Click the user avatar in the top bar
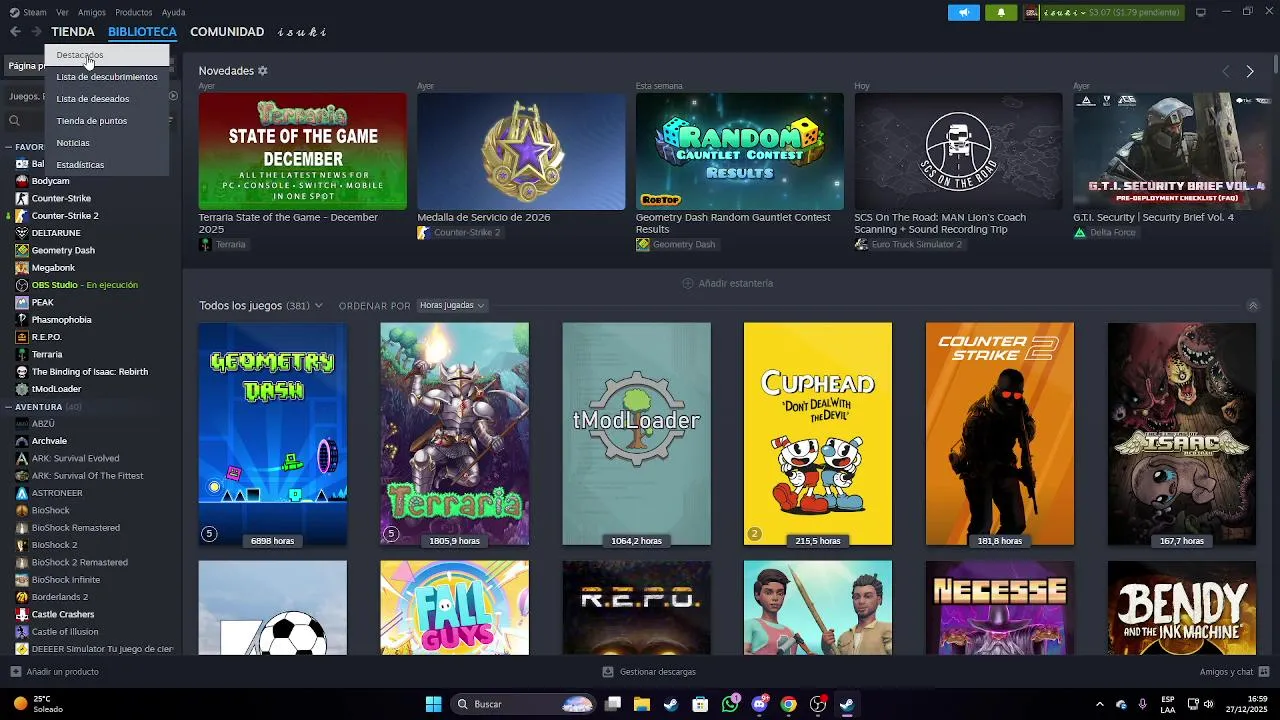 click(x=1032, y=12)
